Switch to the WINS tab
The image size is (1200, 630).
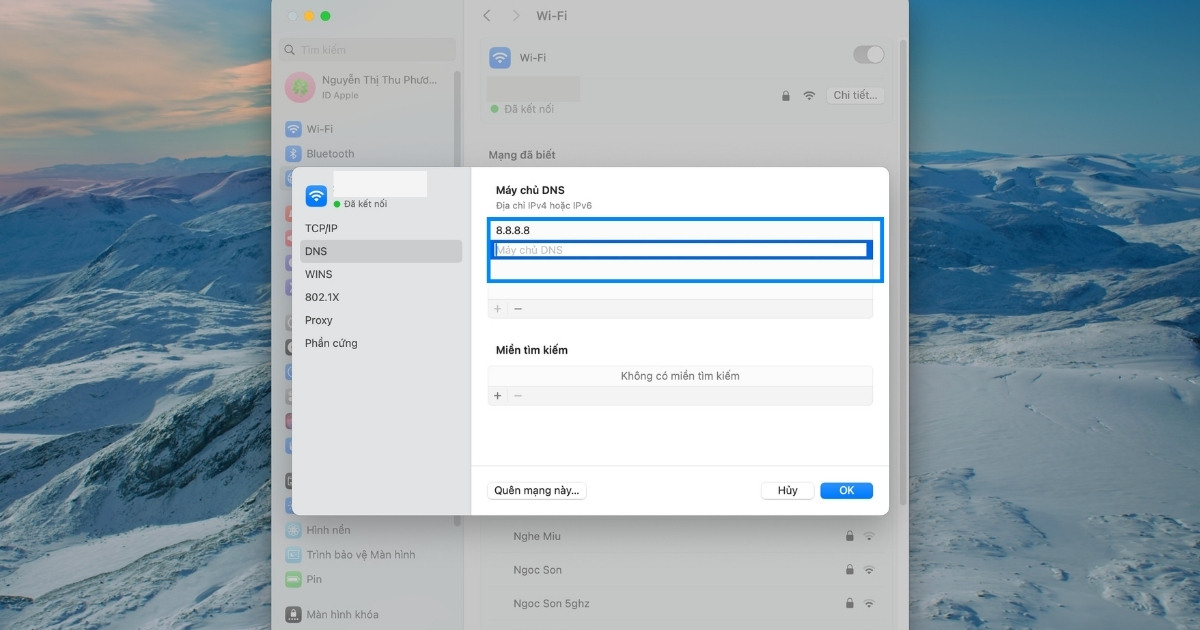coord(318,274)
